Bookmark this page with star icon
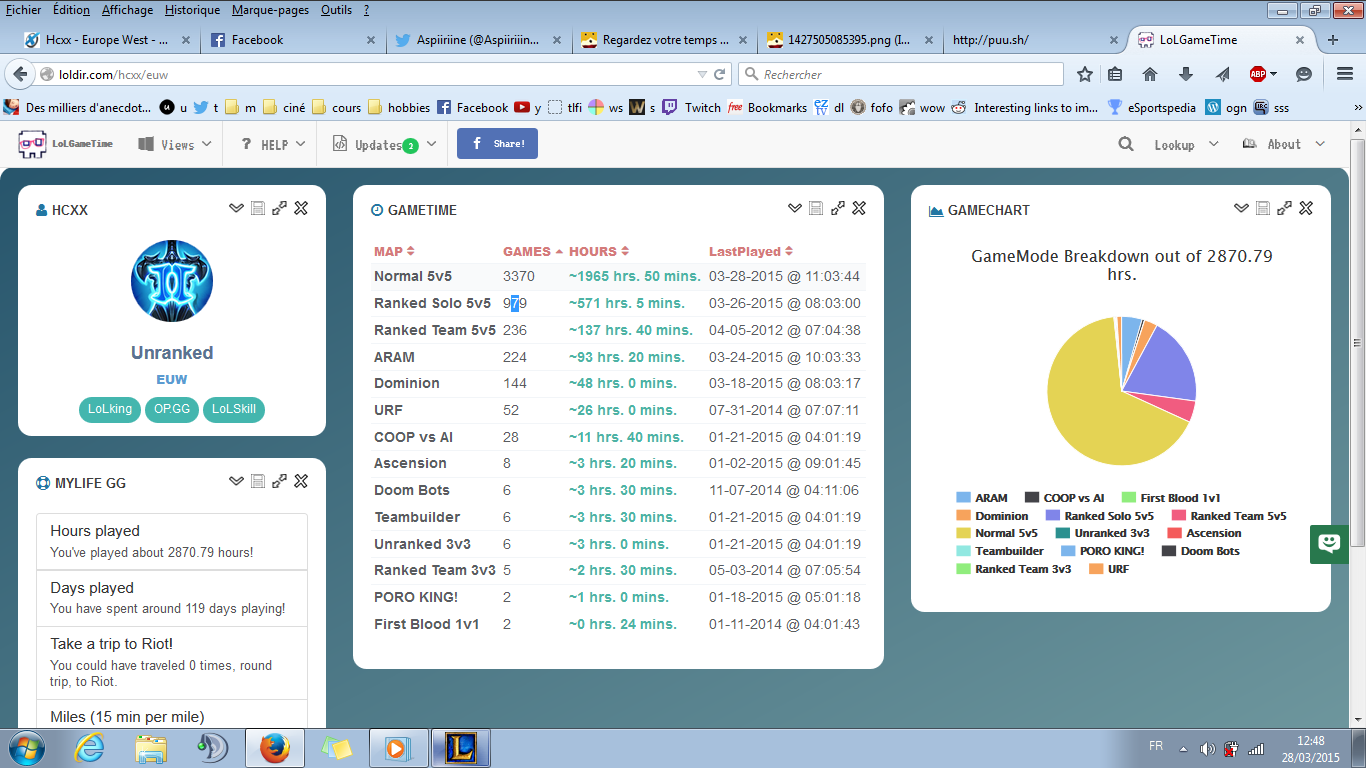The image size is (1366, 768). [x=1085, y=74]
